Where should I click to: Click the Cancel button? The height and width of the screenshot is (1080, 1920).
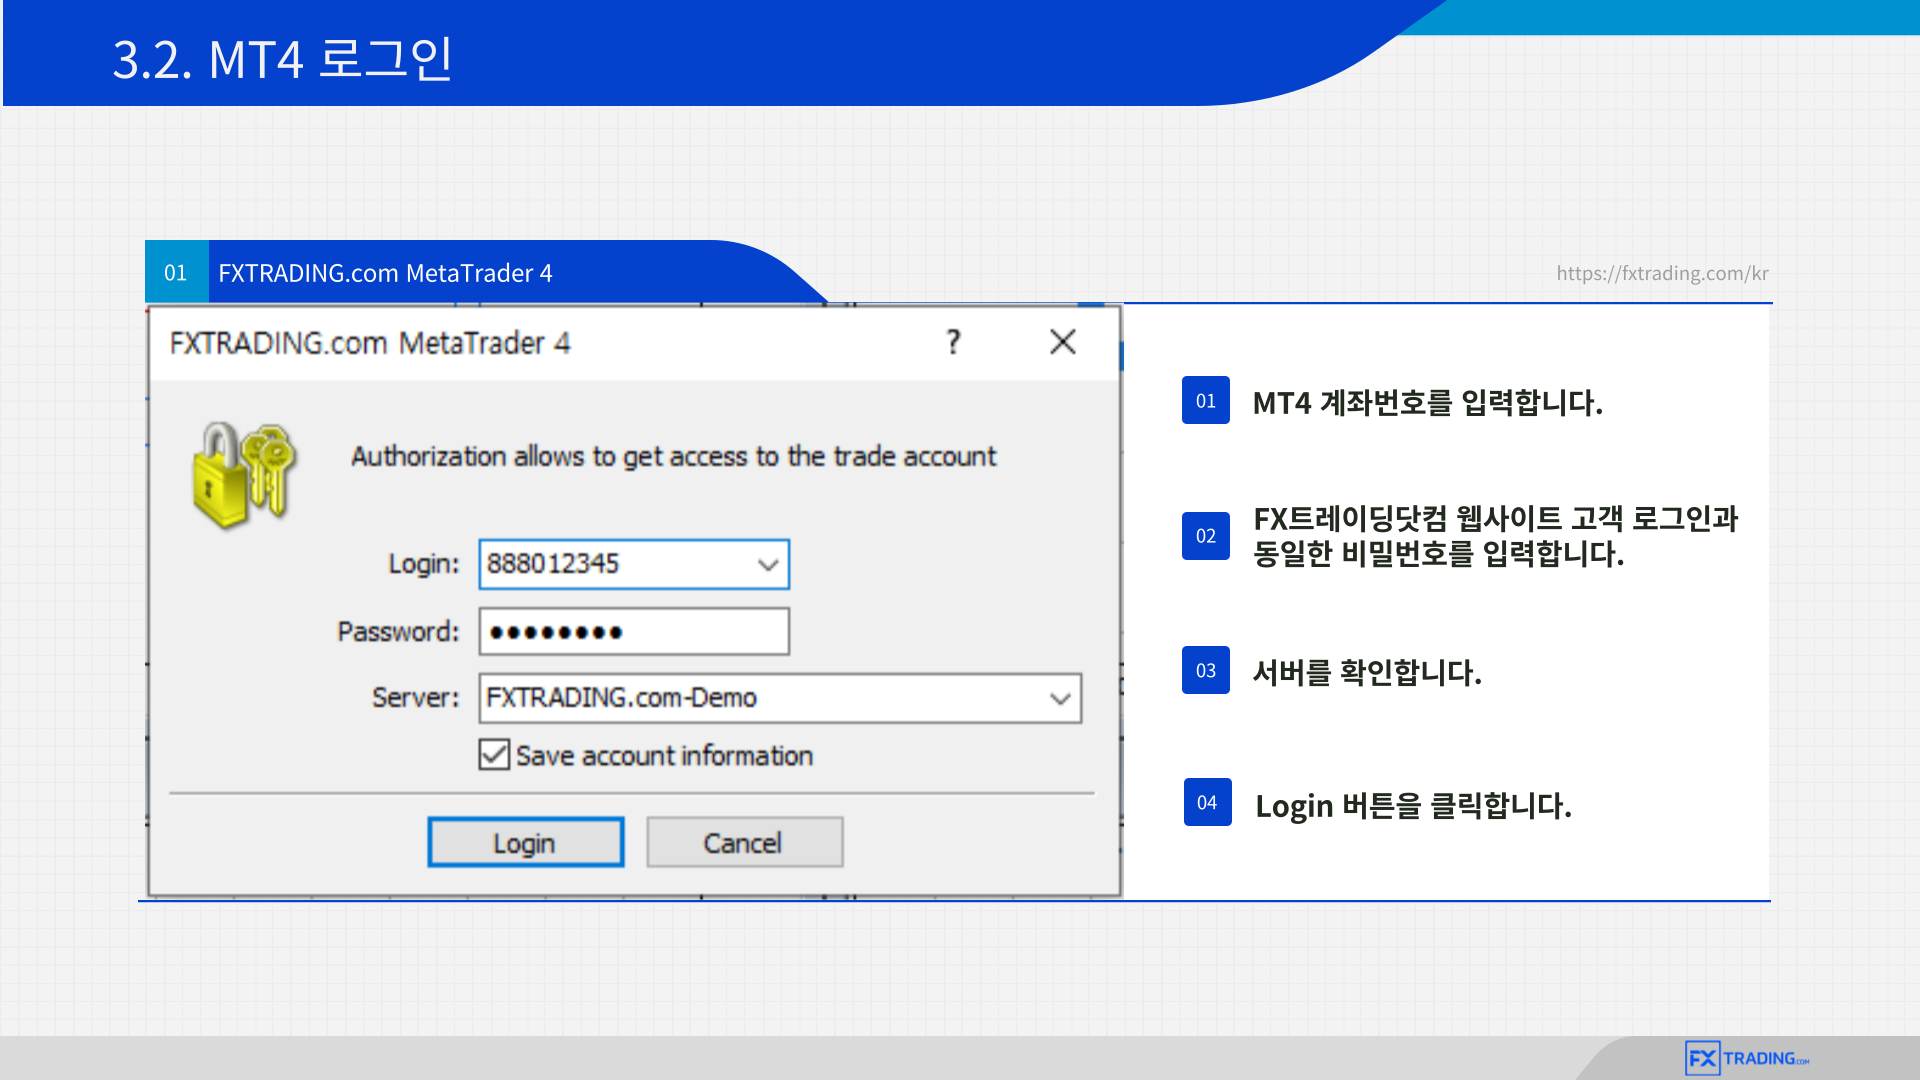pos(744,842)
